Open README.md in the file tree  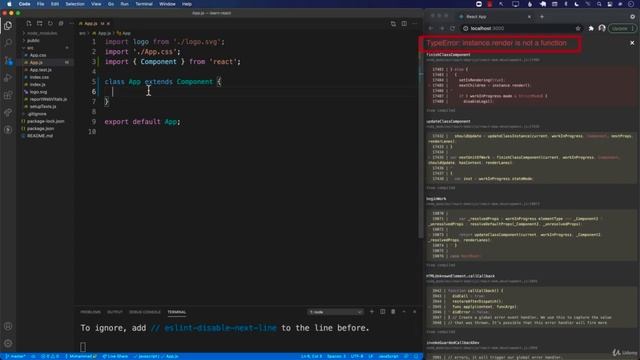point(40,136)
